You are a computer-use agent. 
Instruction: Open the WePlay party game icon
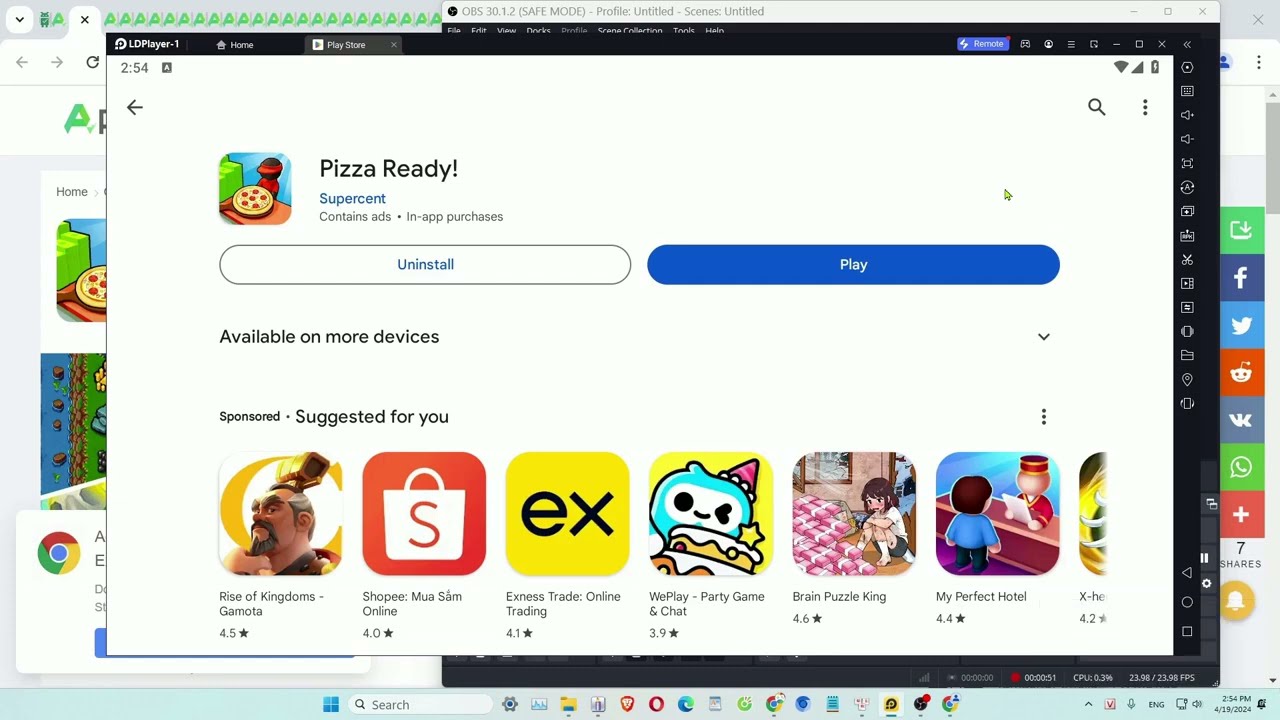[711, 514]
